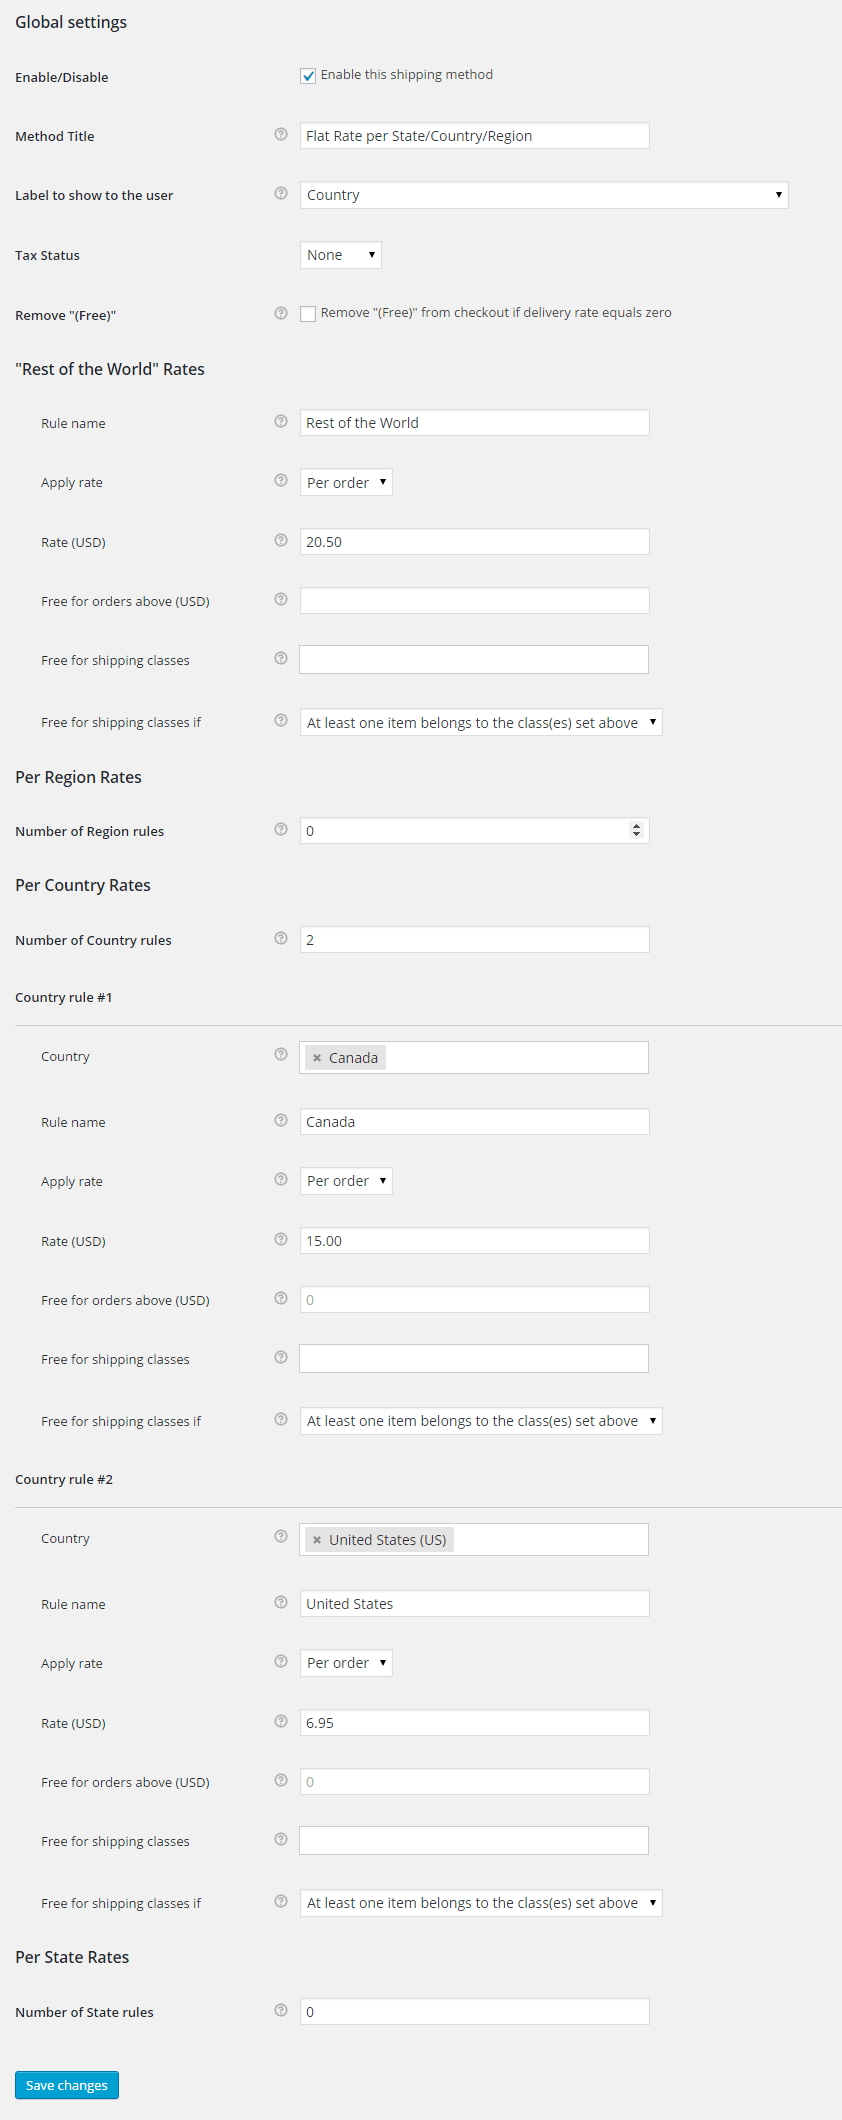Open Apply rate dropdown for Rest of World
Viewport: 842px width, 2120px height.
click(346, 483)
